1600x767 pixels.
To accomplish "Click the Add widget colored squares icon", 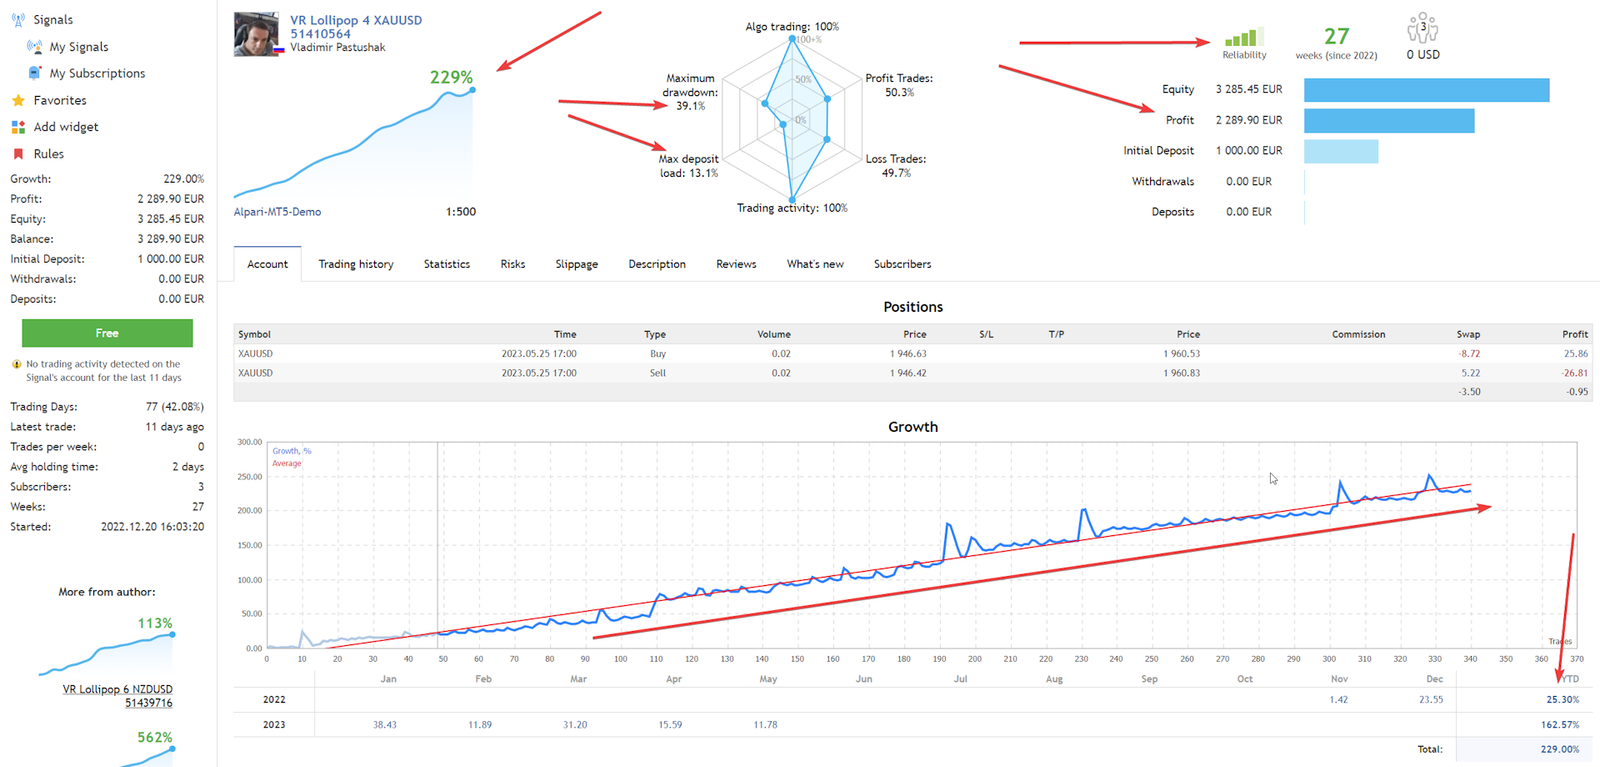I will [x=18, y=127].
